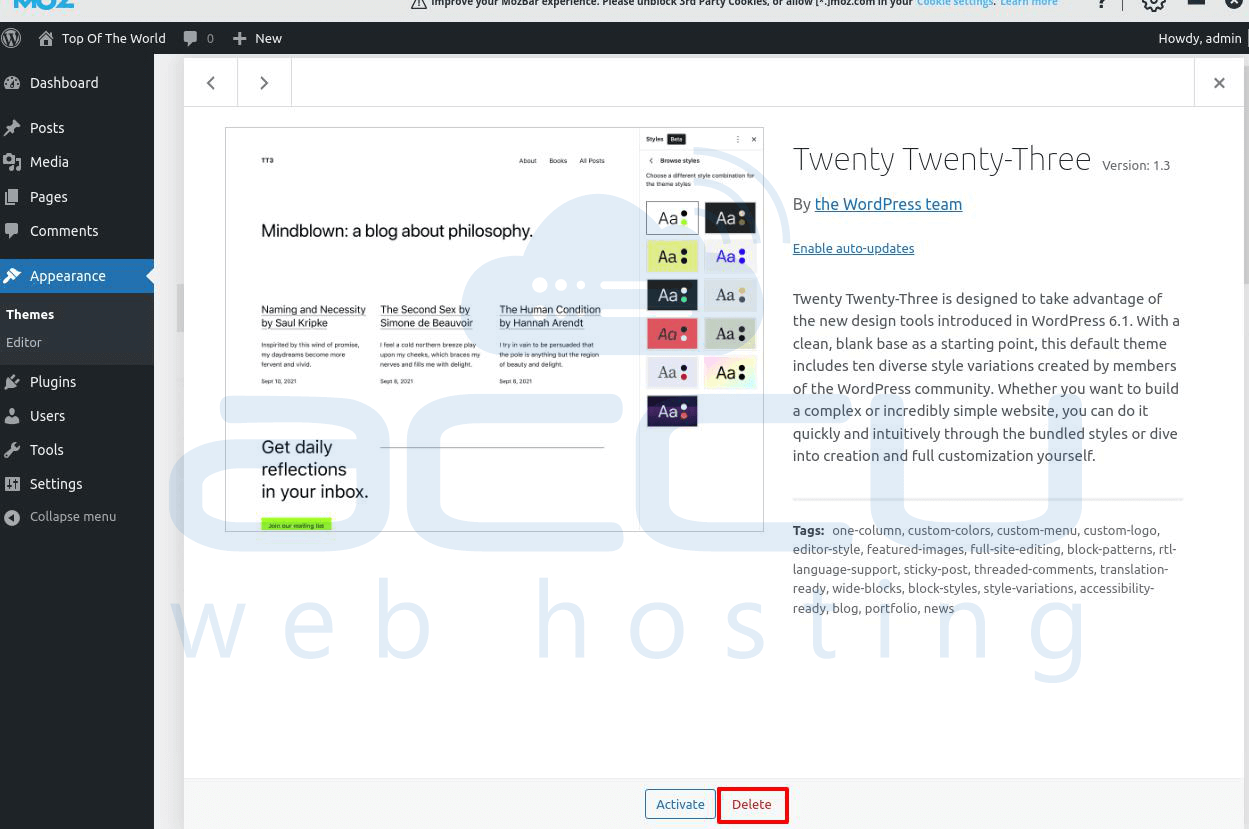This screenshot has width=1249, height=829.
Task: Click the Tags: label
Action: pyautogui.click(x=809, y=531)
